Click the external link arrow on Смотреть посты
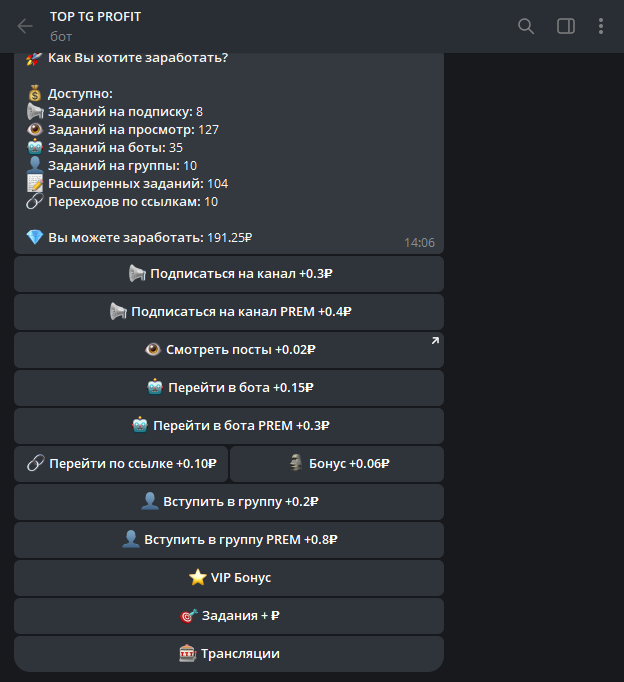624x682 pixels. [434, 342]
